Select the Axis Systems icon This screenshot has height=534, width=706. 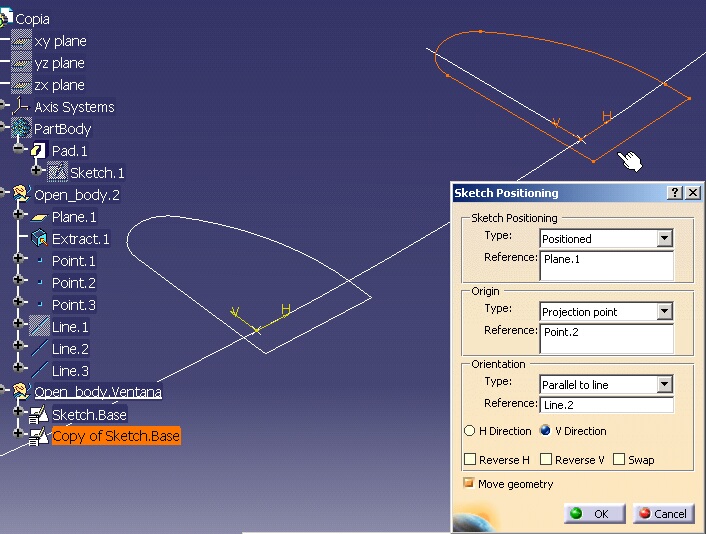coord(21,107)
